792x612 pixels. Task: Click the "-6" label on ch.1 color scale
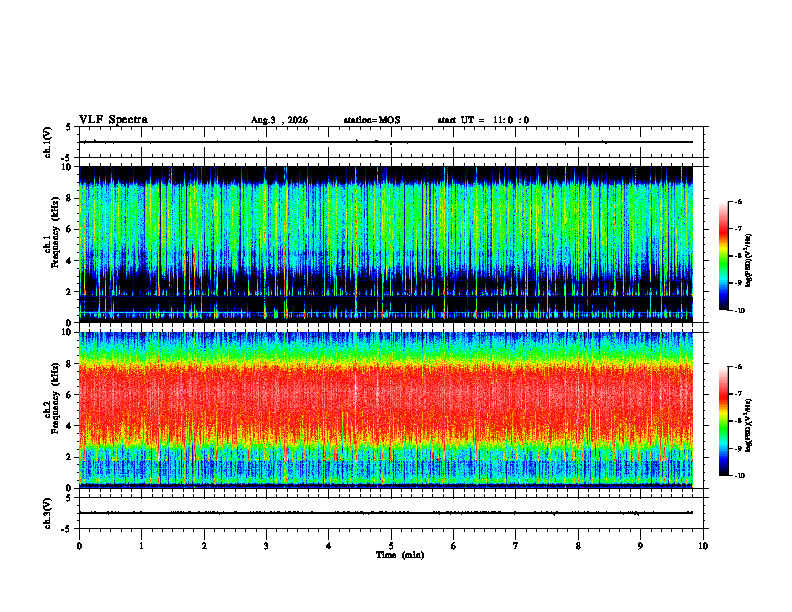738,201
